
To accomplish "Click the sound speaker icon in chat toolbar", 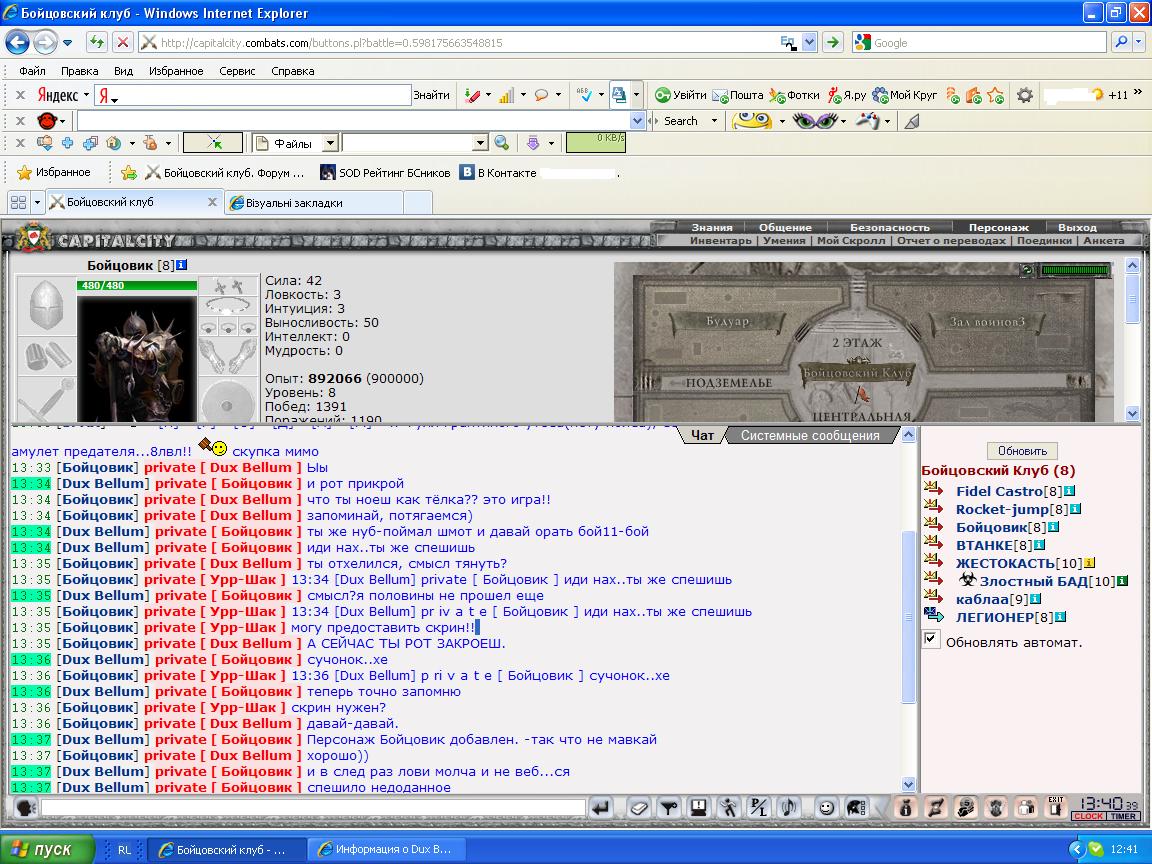I will click(x=788, y=808).
